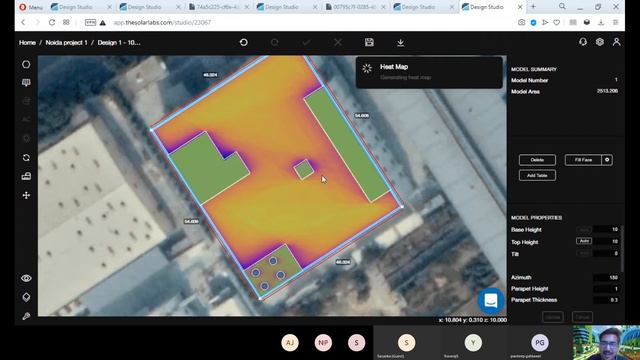
Task: Click the bookmark heart icon
Action: [x=557, y=22]
